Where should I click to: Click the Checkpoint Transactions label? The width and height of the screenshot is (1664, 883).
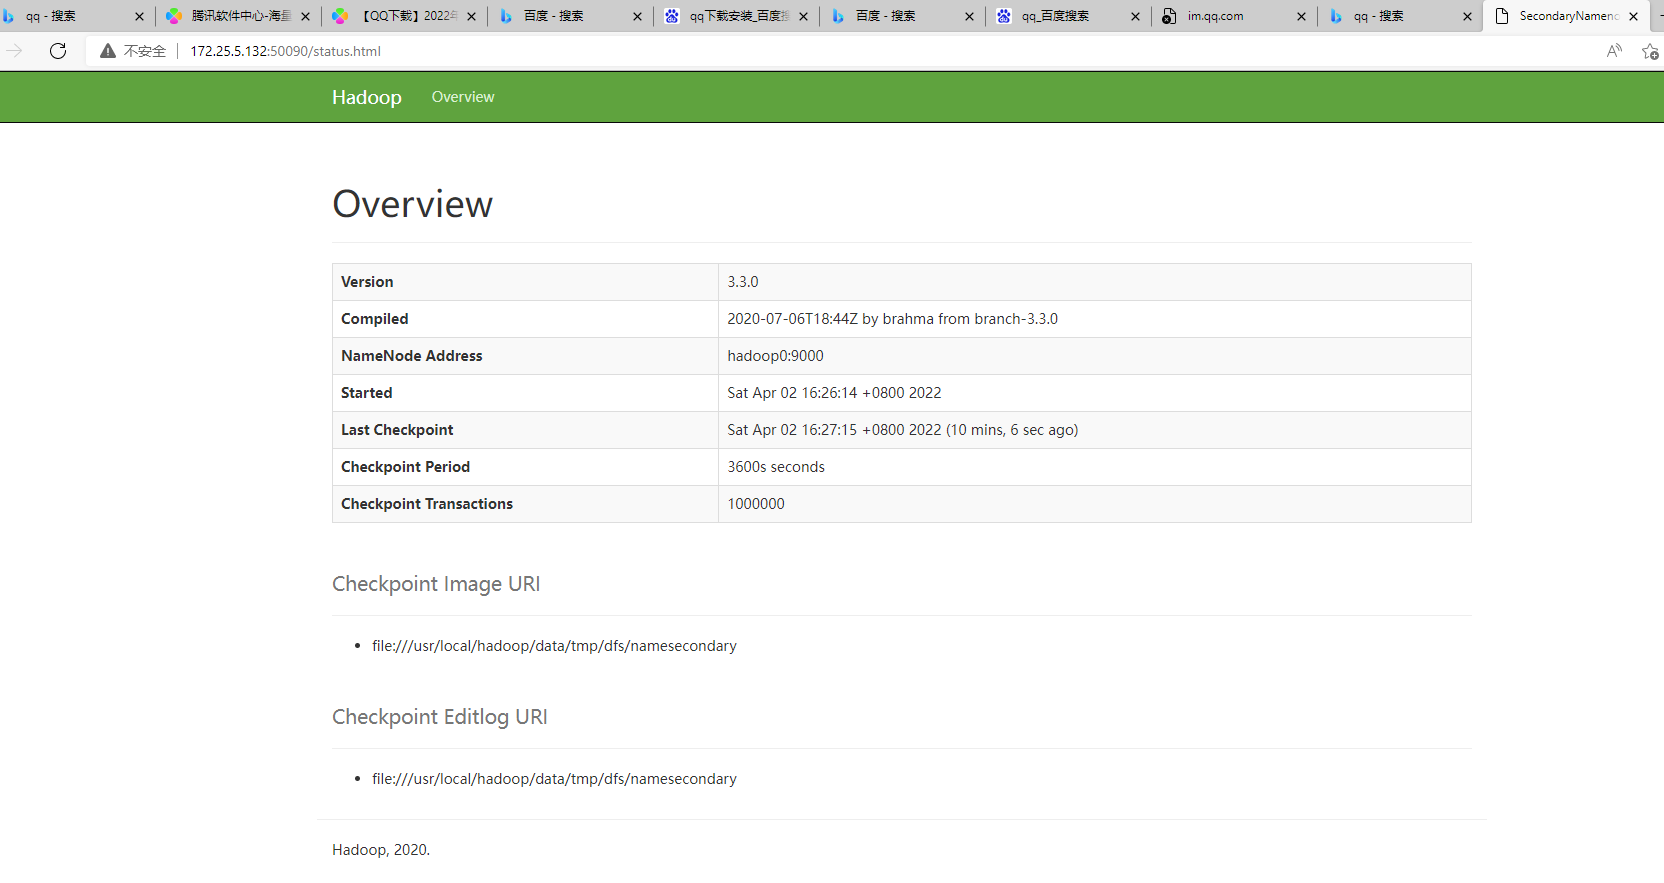pyautogui.click(x=427, y=504)
